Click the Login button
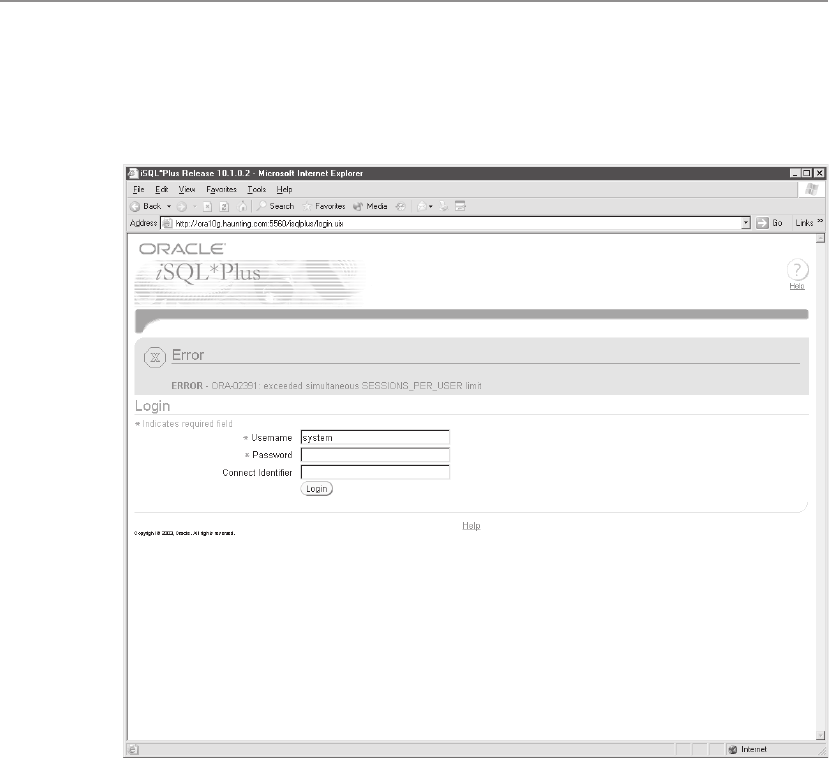Image resolution: width=829 pixels, height=758 pixels. [317, 489]
